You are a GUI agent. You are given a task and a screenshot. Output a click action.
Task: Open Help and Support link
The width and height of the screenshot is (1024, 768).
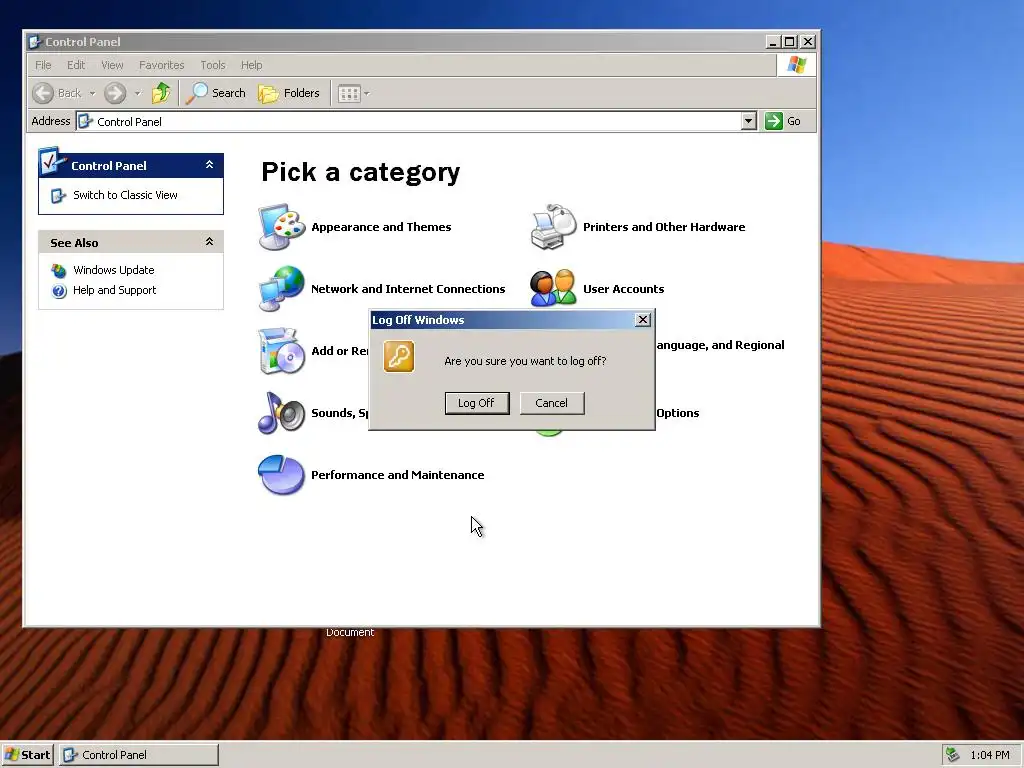(114, 290)
